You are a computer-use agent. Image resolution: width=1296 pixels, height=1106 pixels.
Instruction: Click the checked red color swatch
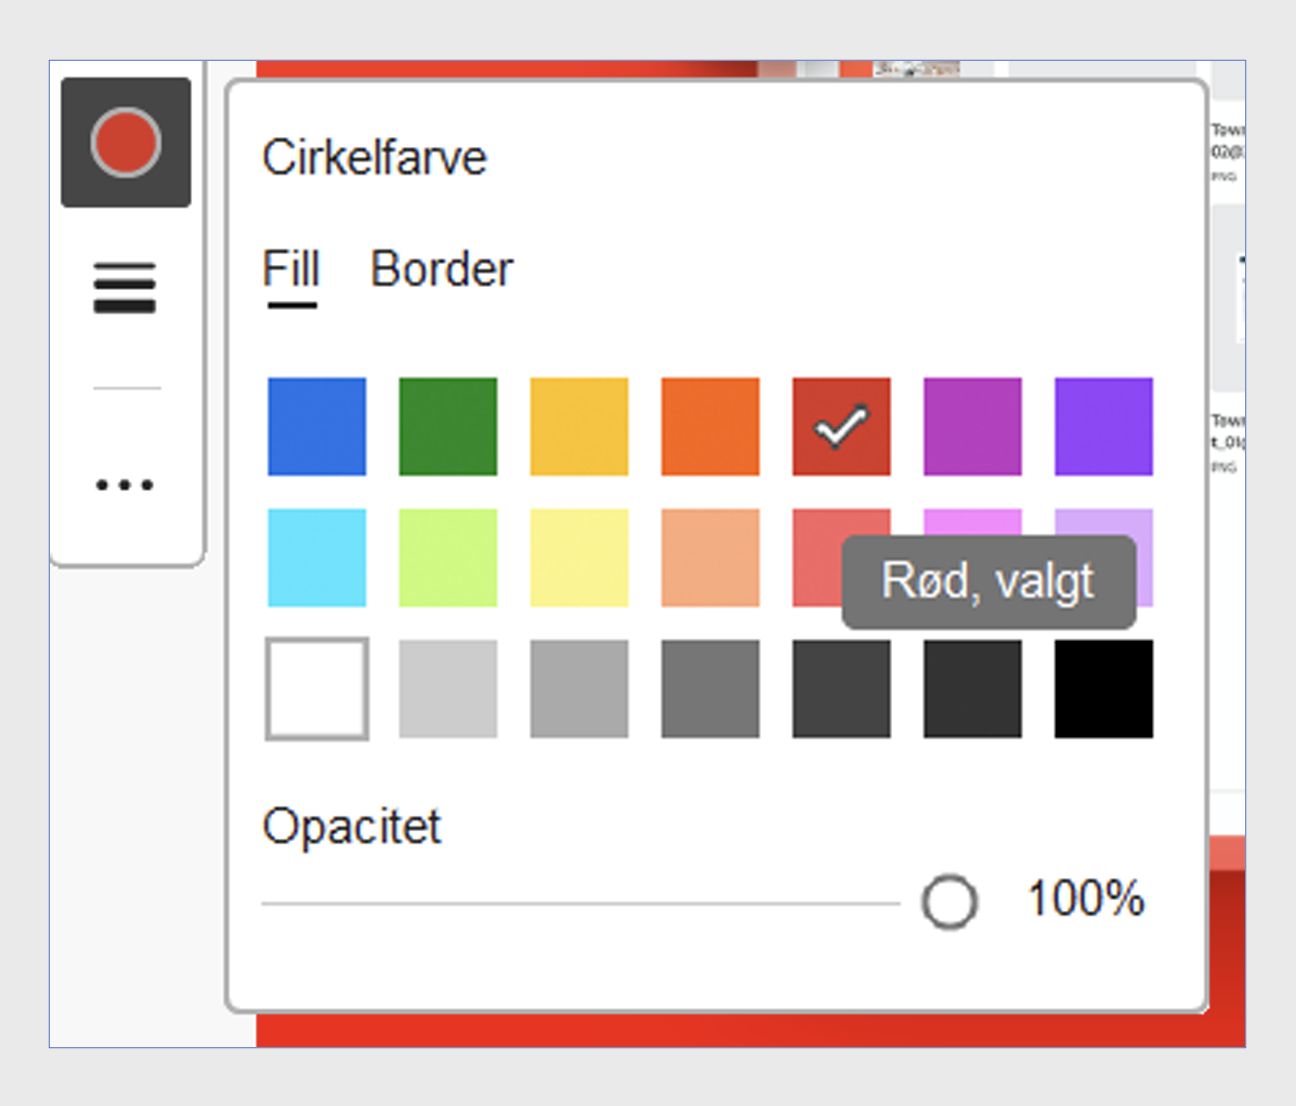(841, 427)
